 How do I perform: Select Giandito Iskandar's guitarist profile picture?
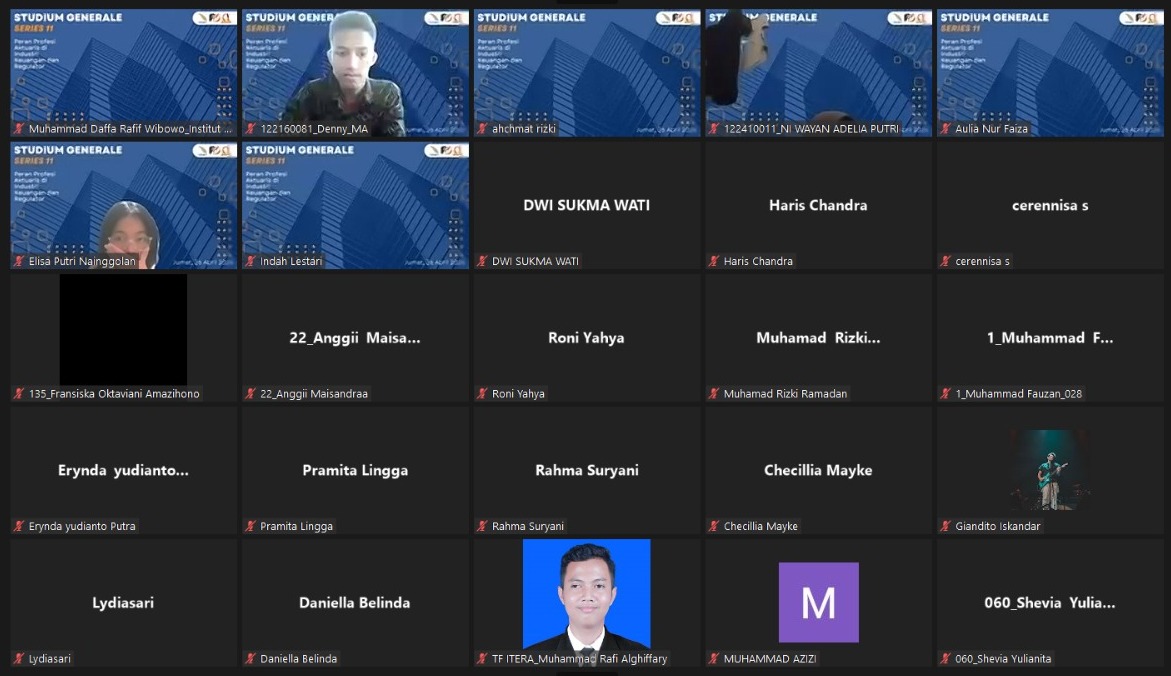point(1049,470)
